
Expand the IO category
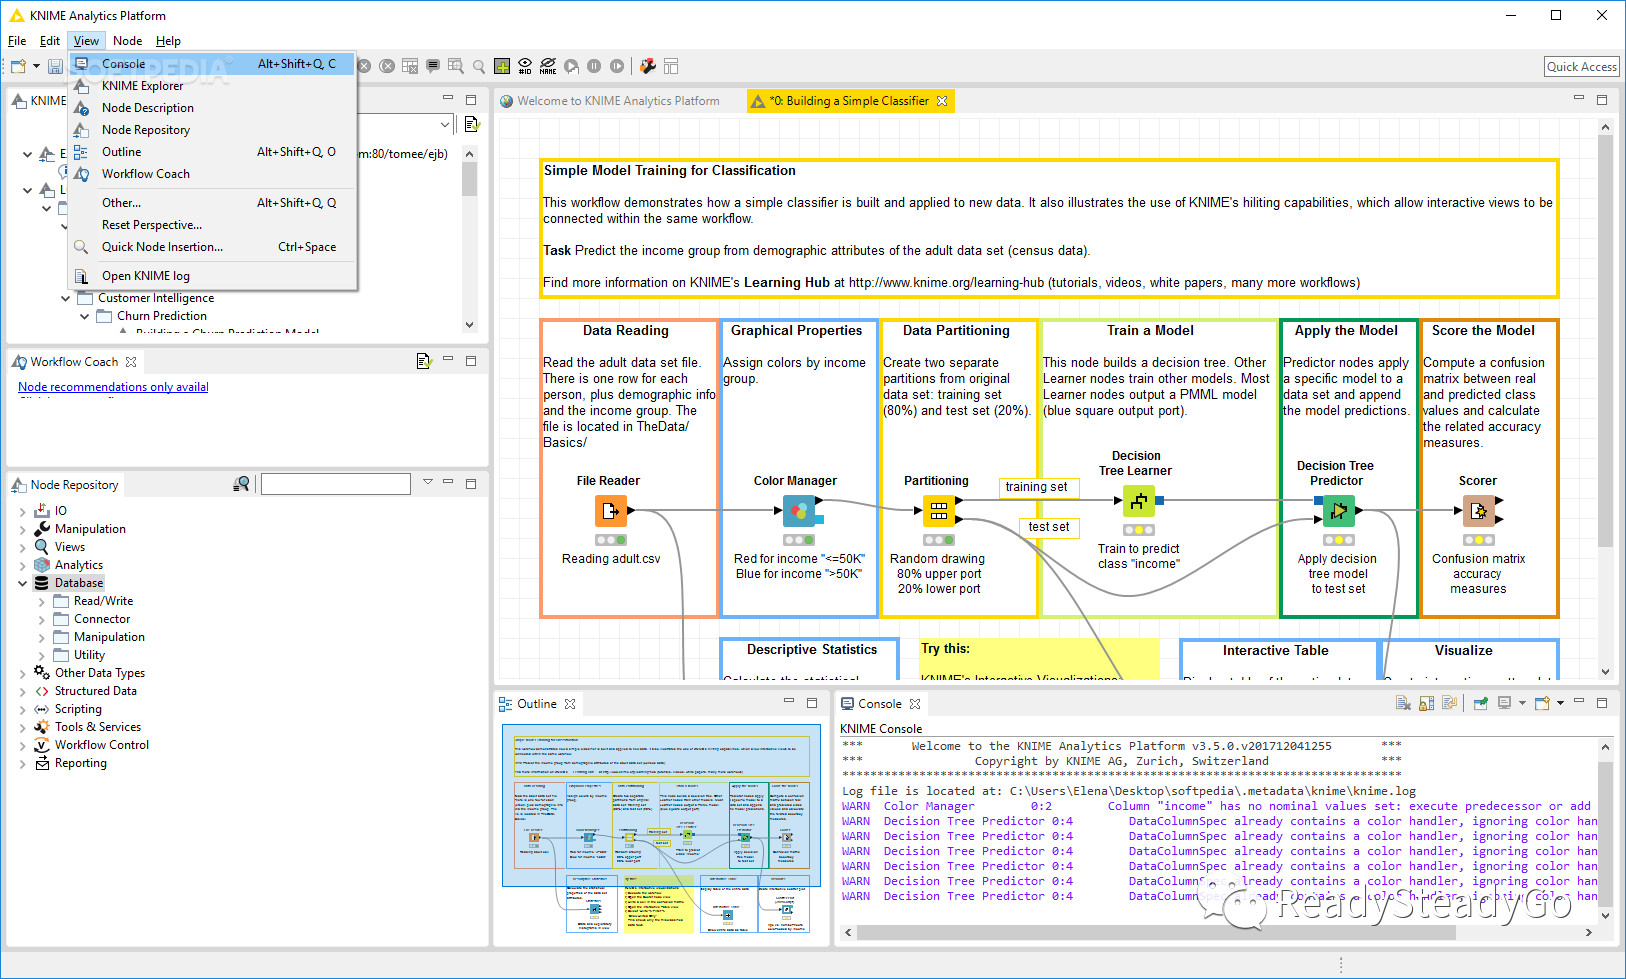point(23,511)
